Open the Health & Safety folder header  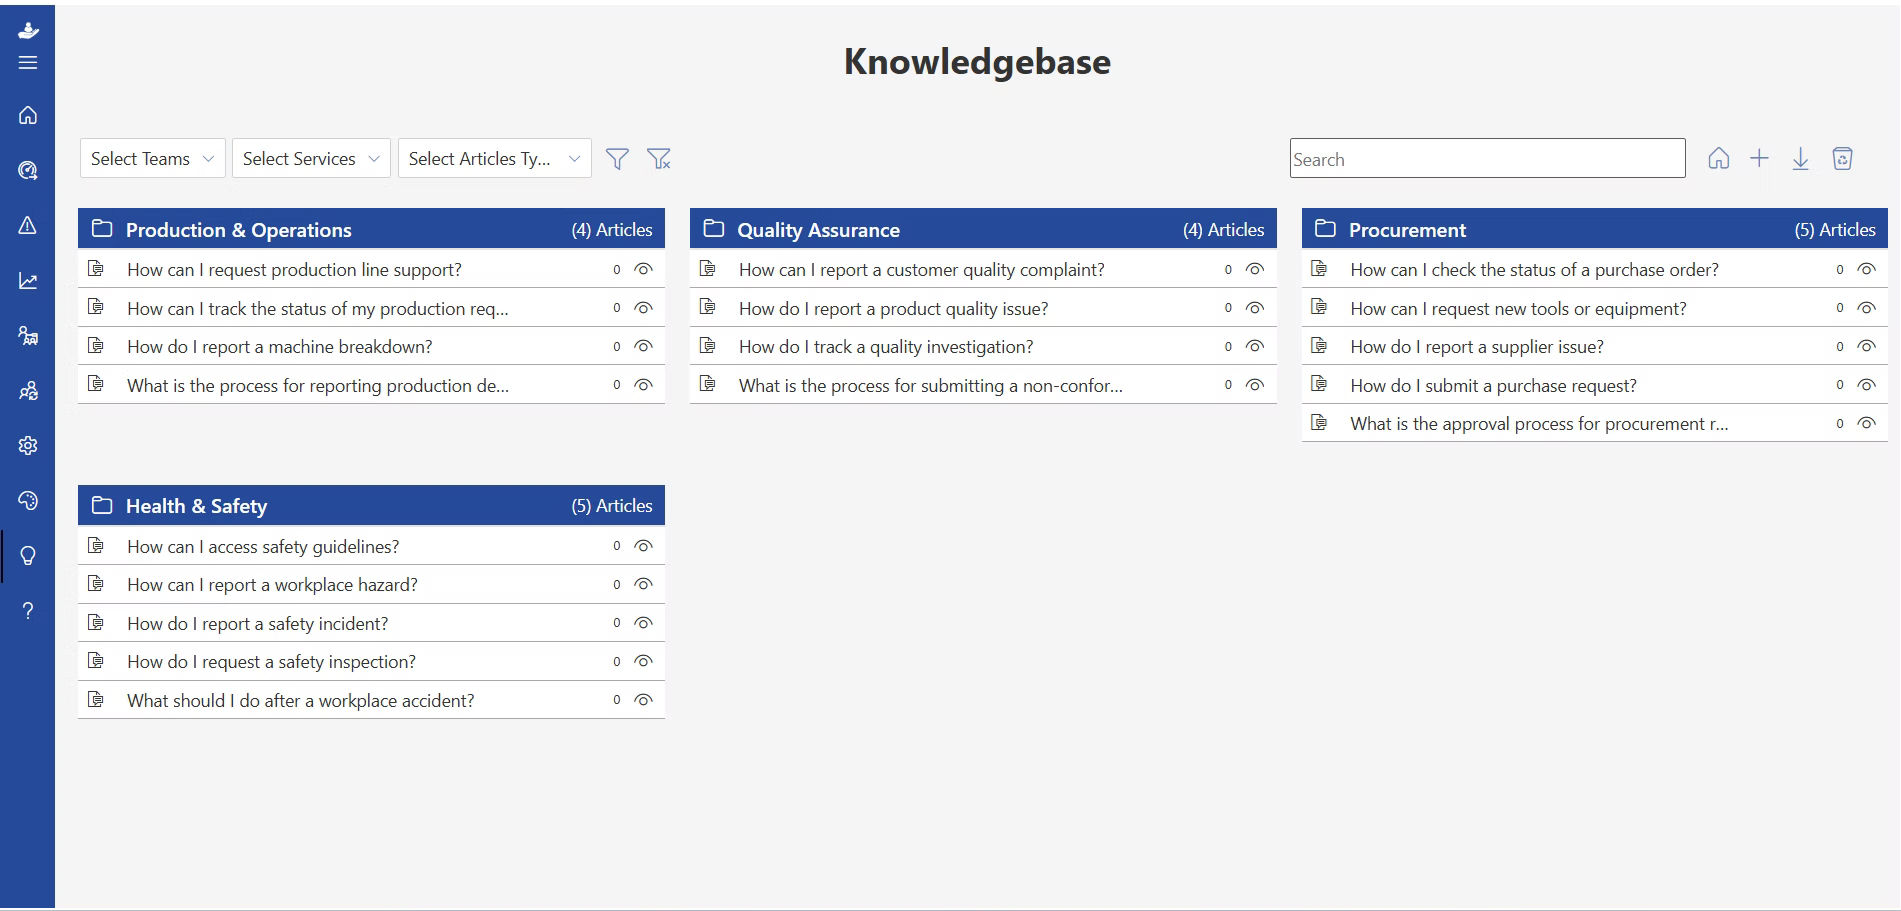371,505
